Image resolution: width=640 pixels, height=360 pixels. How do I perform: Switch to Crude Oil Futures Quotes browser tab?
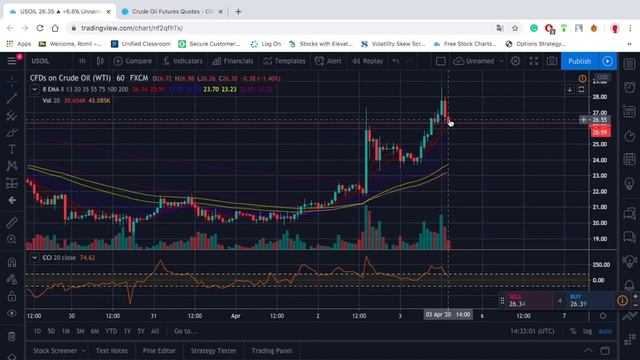(172, 11)
